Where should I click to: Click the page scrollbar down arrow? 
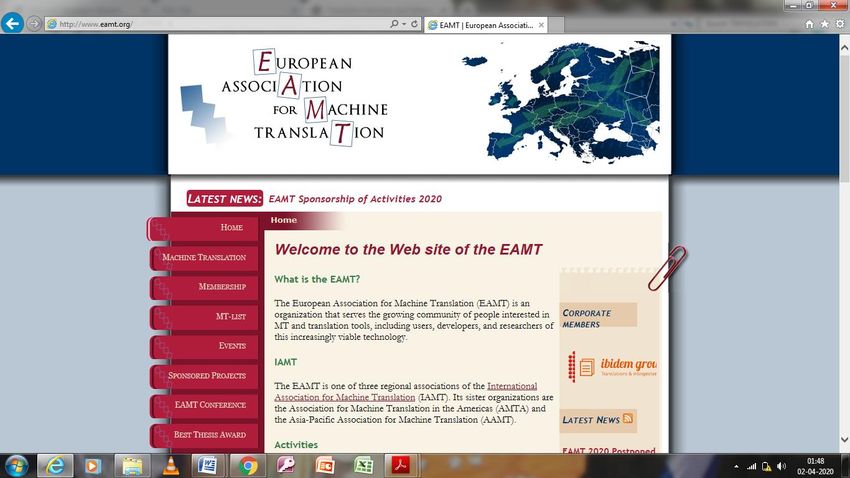[x=844, y=440]
